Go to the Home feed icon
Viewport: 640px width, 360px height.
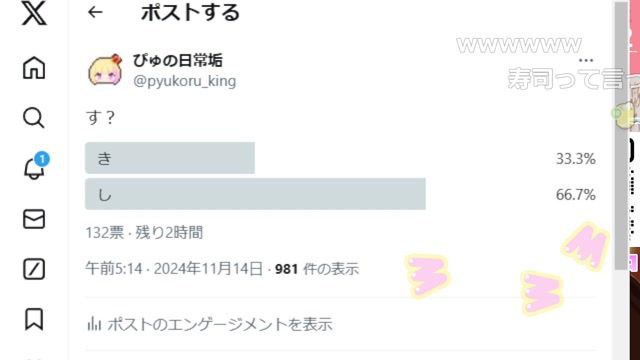click(x=34, y=67)
